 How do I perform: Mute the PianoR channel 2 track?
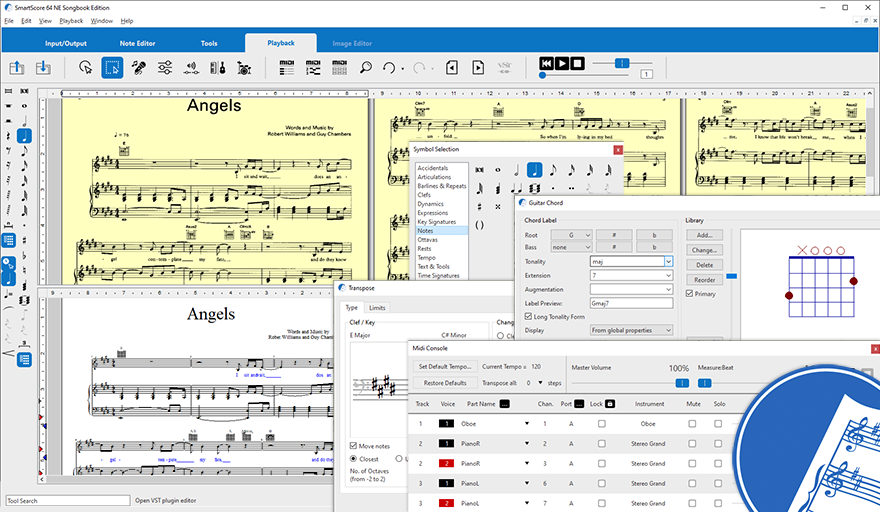click(692, 444)
